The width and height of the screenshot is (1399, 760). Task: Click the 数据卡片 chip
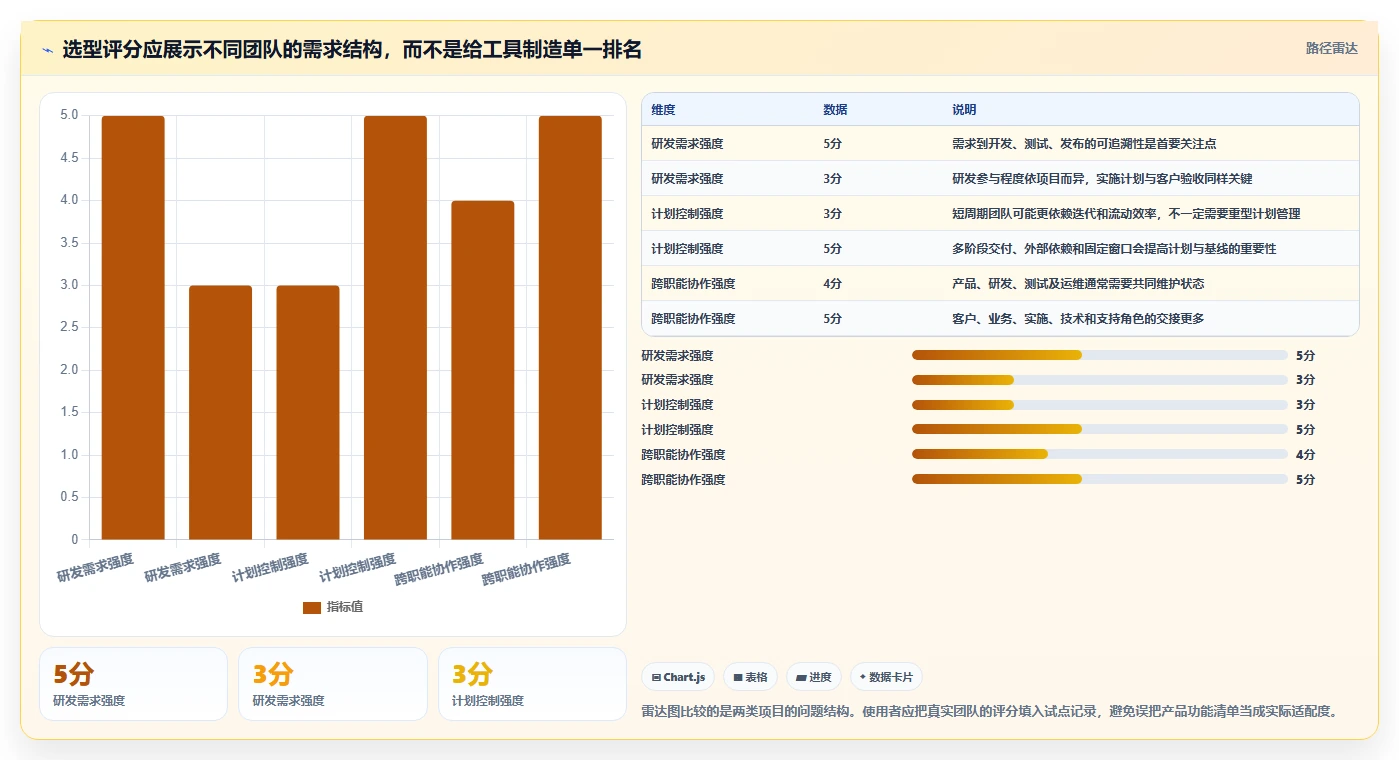(886, 677)
